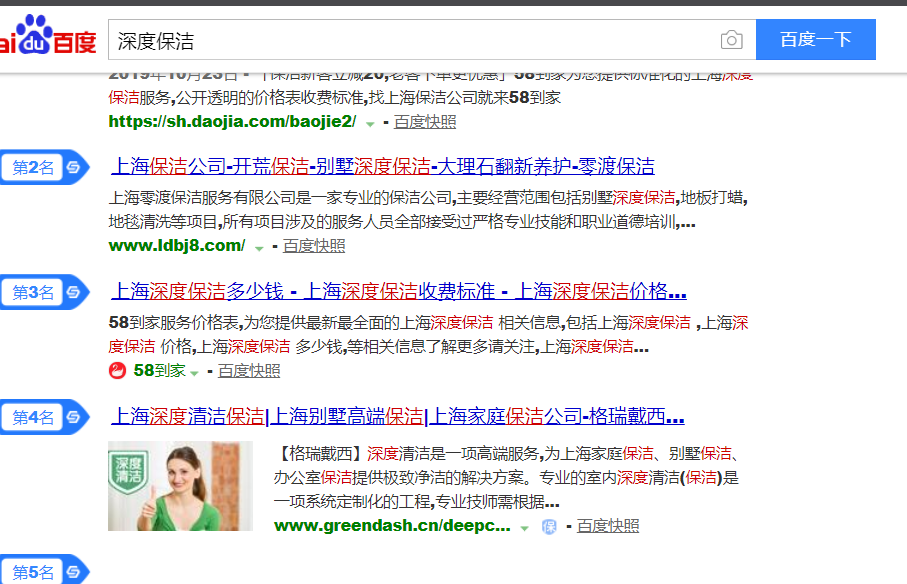Open camera image search icon
Viewport: 907px width, 584px height.
coord(731,40)
